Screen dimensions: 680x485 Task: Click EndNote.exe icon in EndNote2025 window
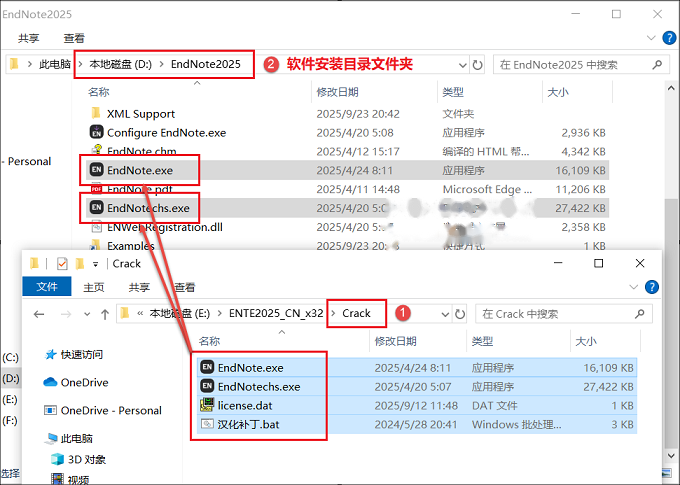(x=96, y=170)
